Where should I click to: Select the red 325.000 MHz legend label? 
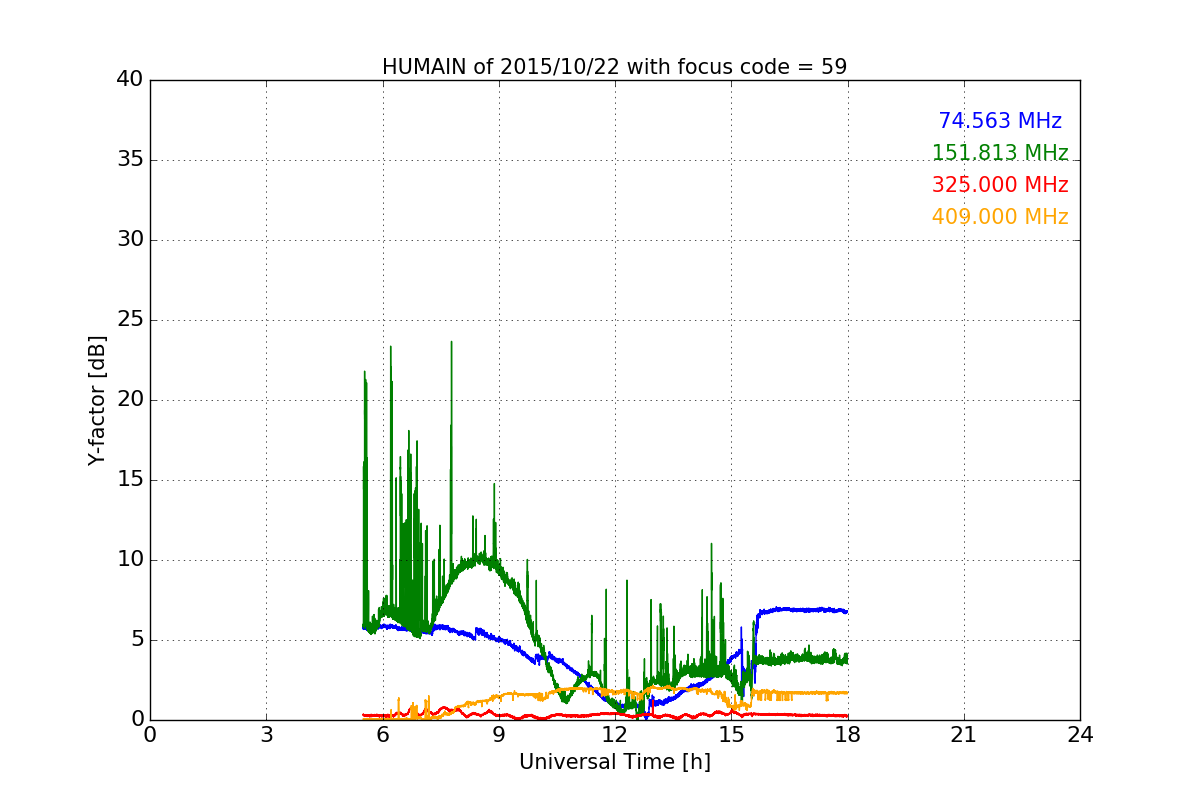[x=1000, y=185]
